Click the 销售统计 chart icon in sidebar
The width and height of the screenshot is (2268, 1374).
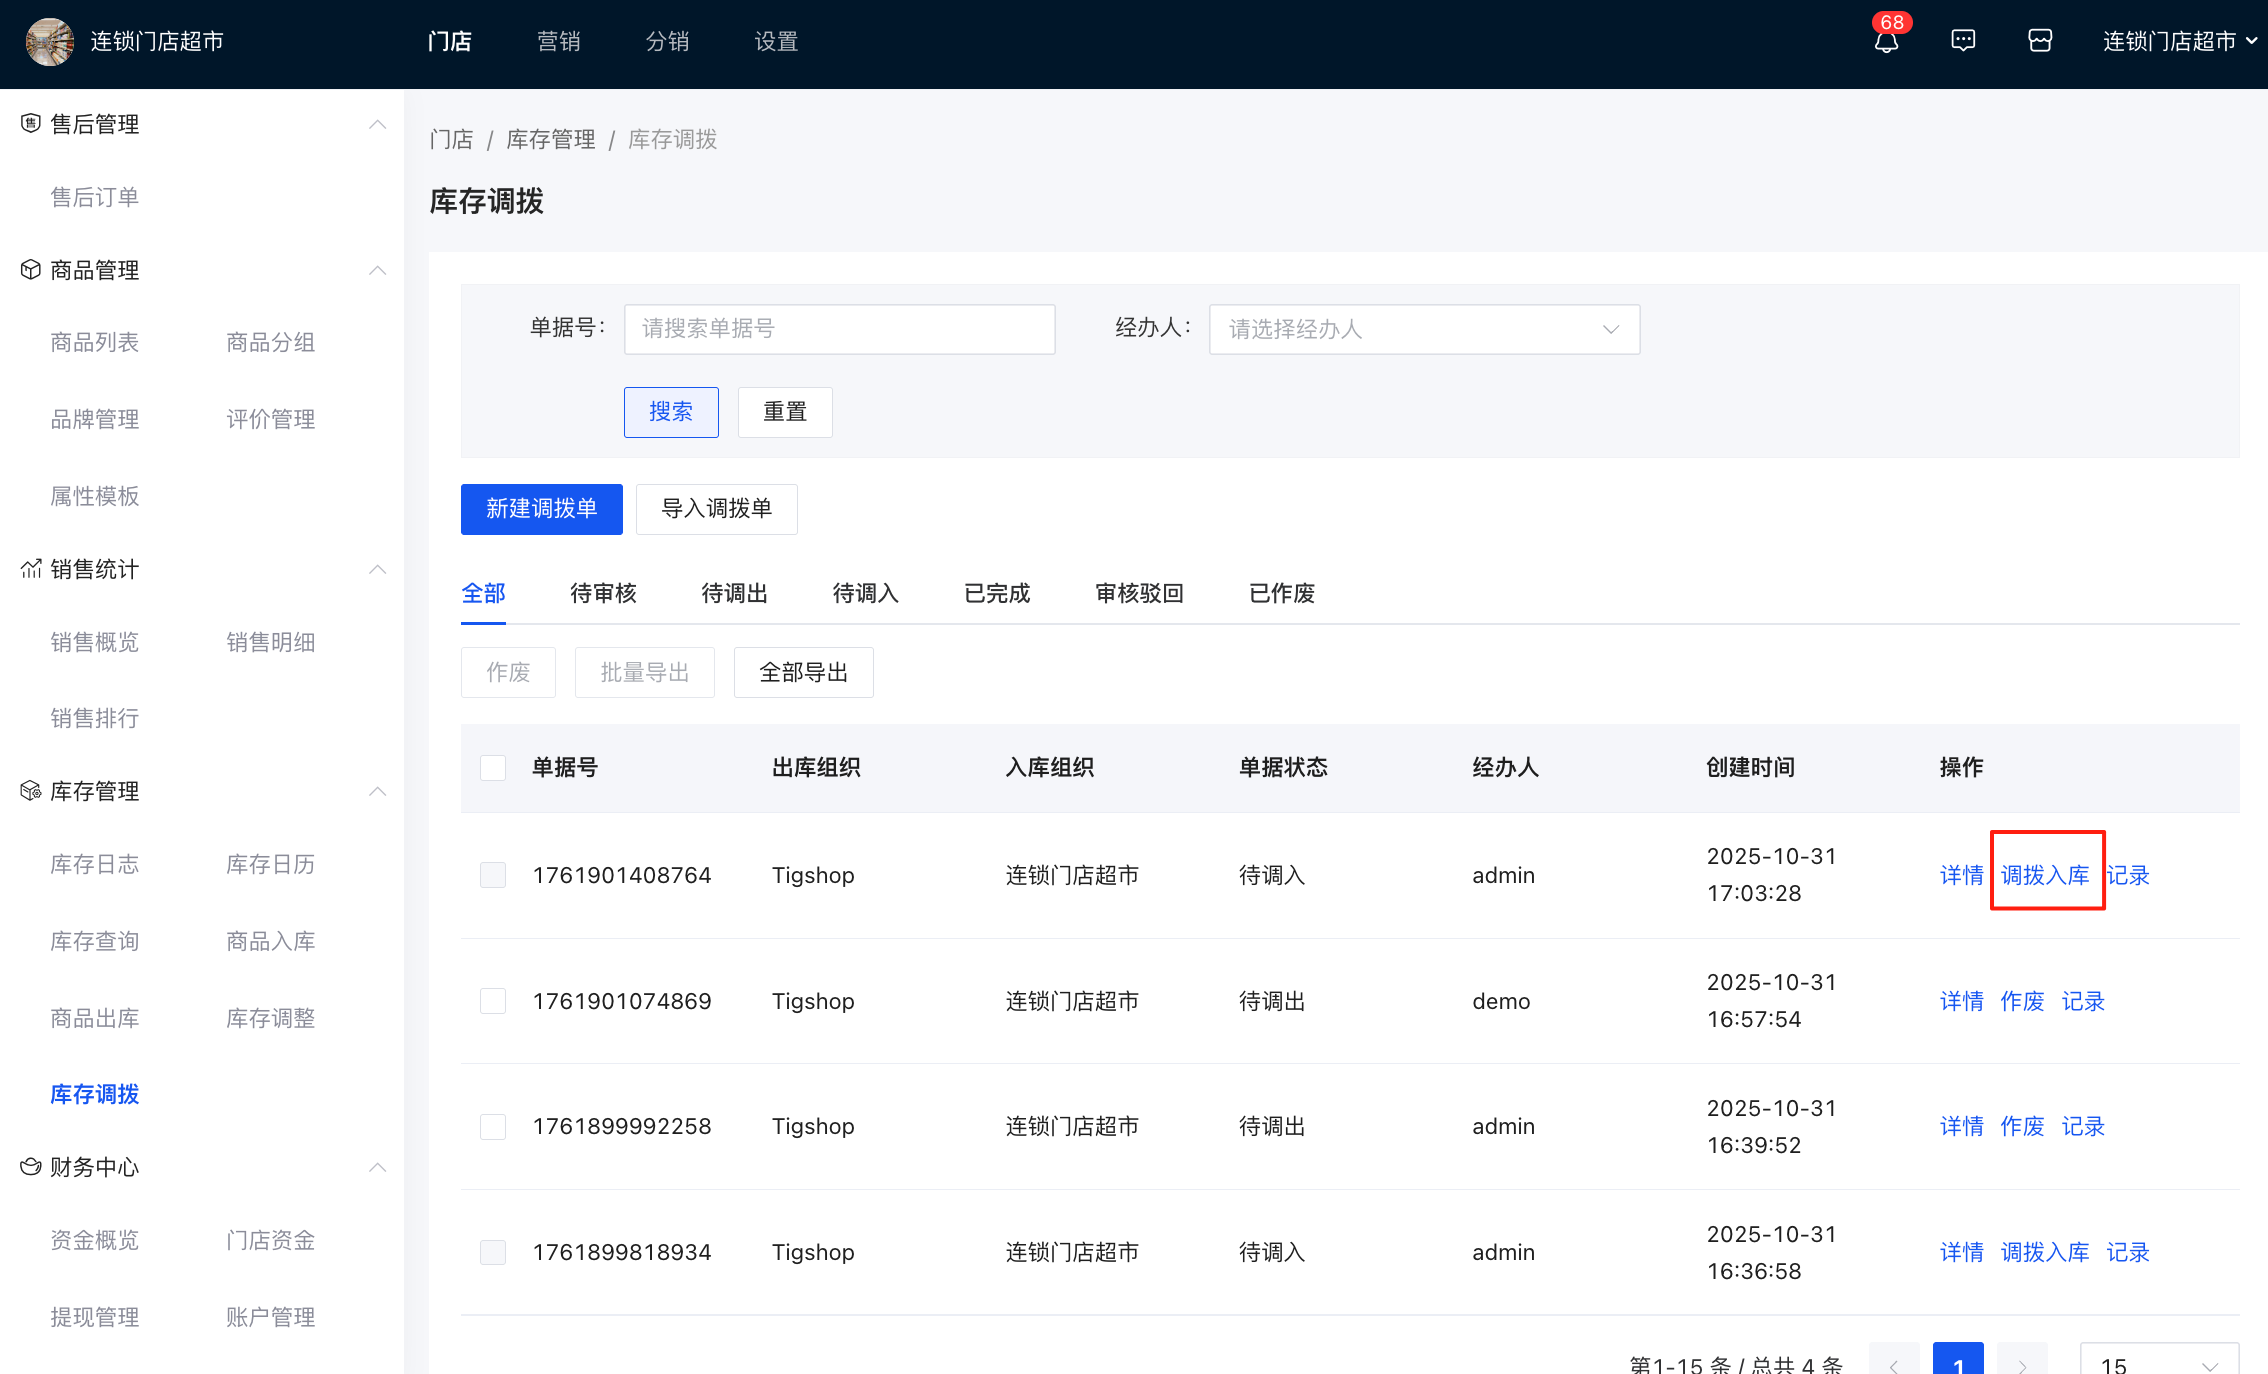pyautogui.click(x=29, y=568)
